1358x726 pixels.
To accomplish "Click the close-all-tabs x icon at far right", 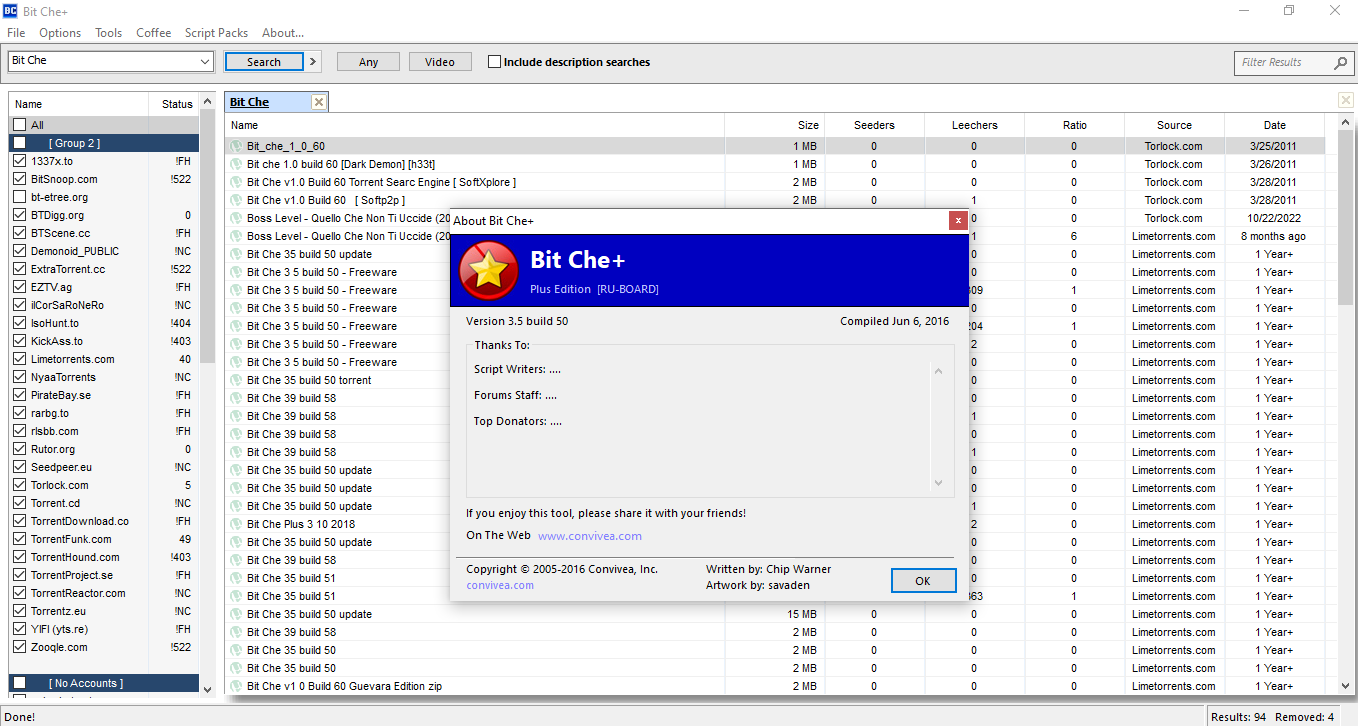I will 1346,100.
